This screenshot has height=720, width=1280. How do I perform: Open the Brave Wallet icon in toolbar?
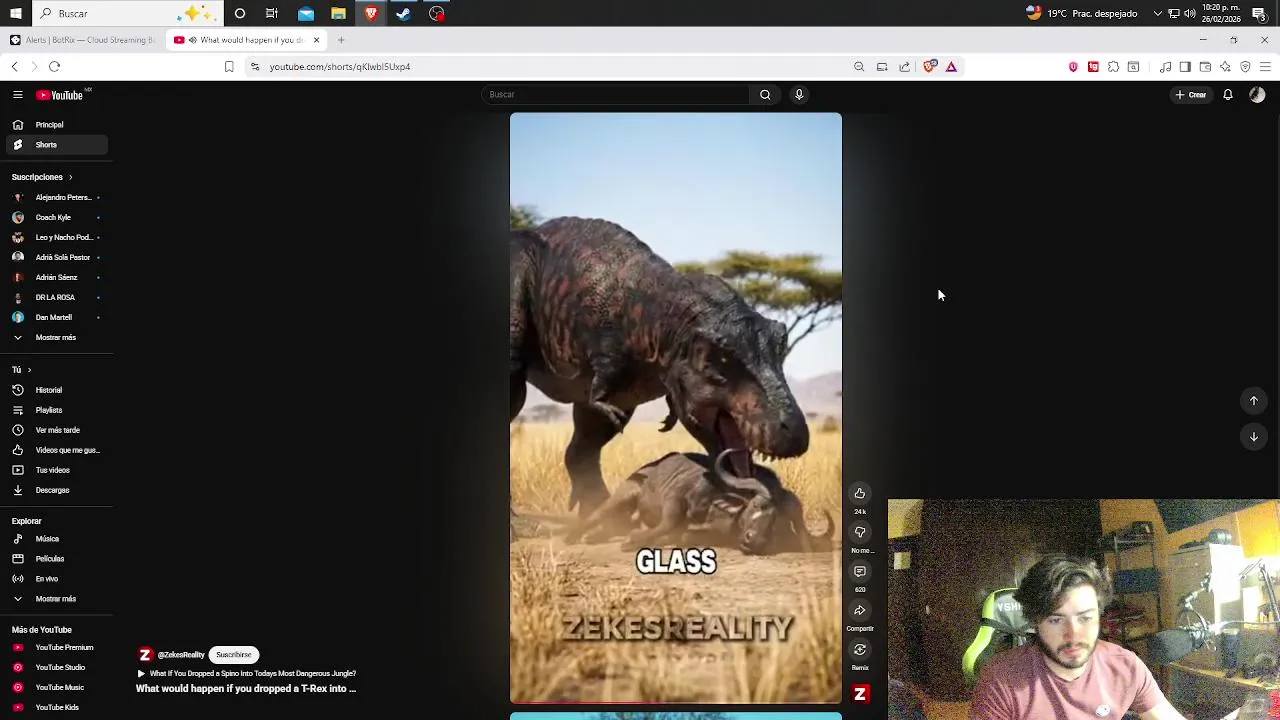tap(1205, 67)
